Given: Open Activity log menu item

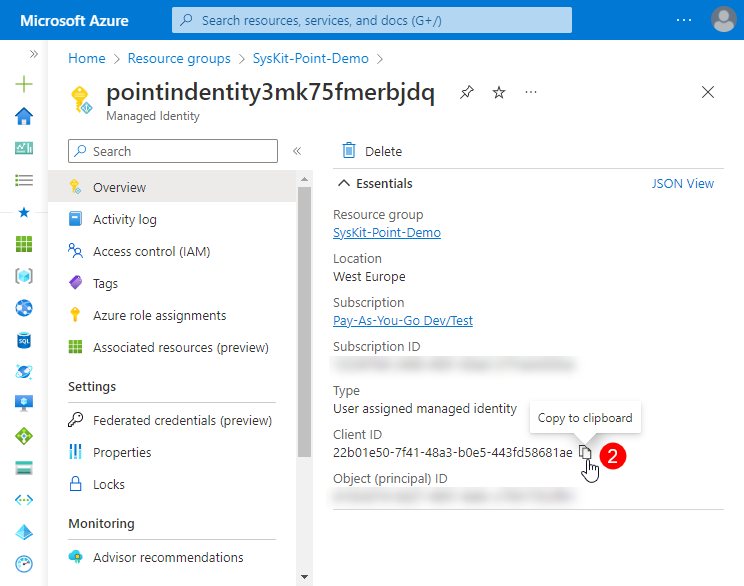Looking at the screenshot, I should (172, 219).
